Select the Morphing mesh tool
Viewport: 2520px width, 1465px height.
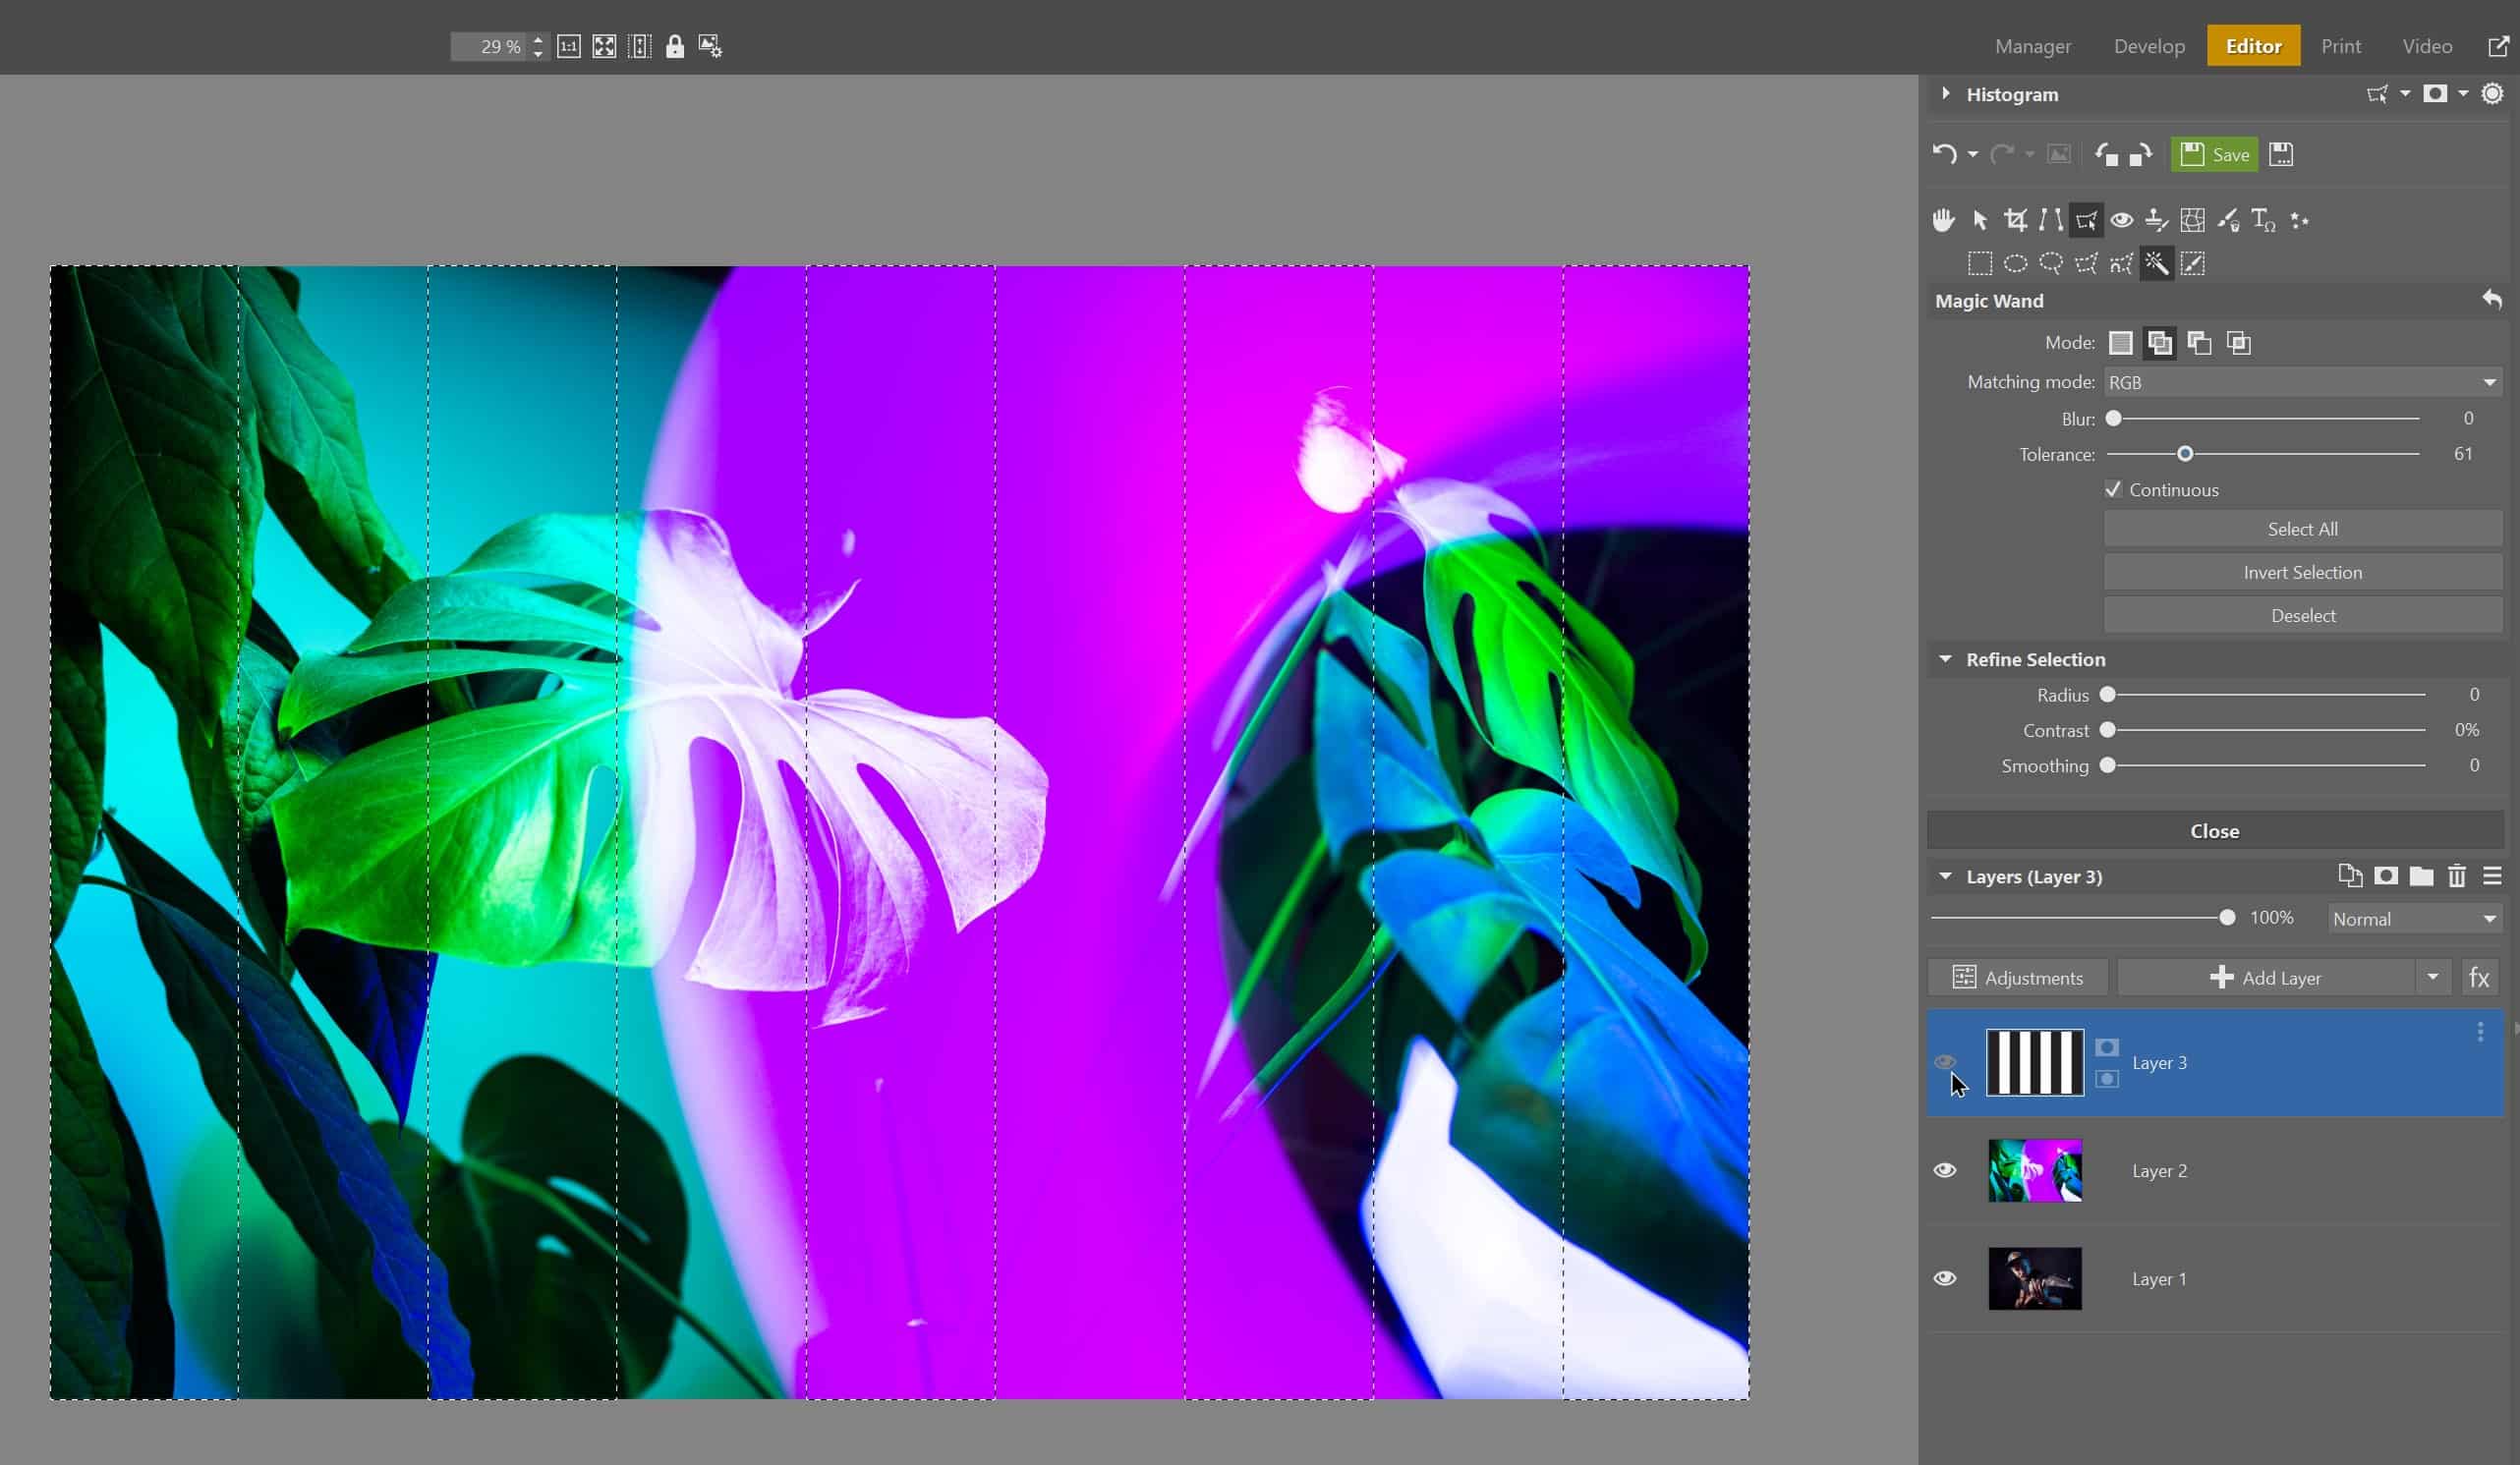[2192, 220]
